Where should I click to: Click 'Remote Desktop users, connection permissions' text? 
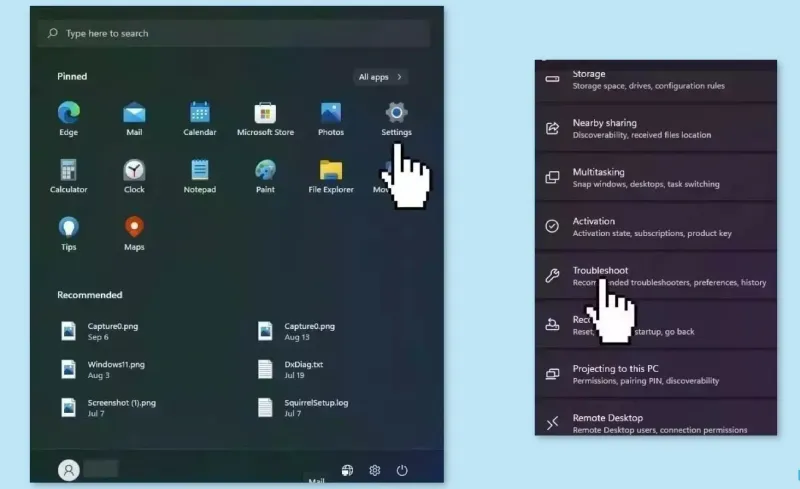point(660,430)
